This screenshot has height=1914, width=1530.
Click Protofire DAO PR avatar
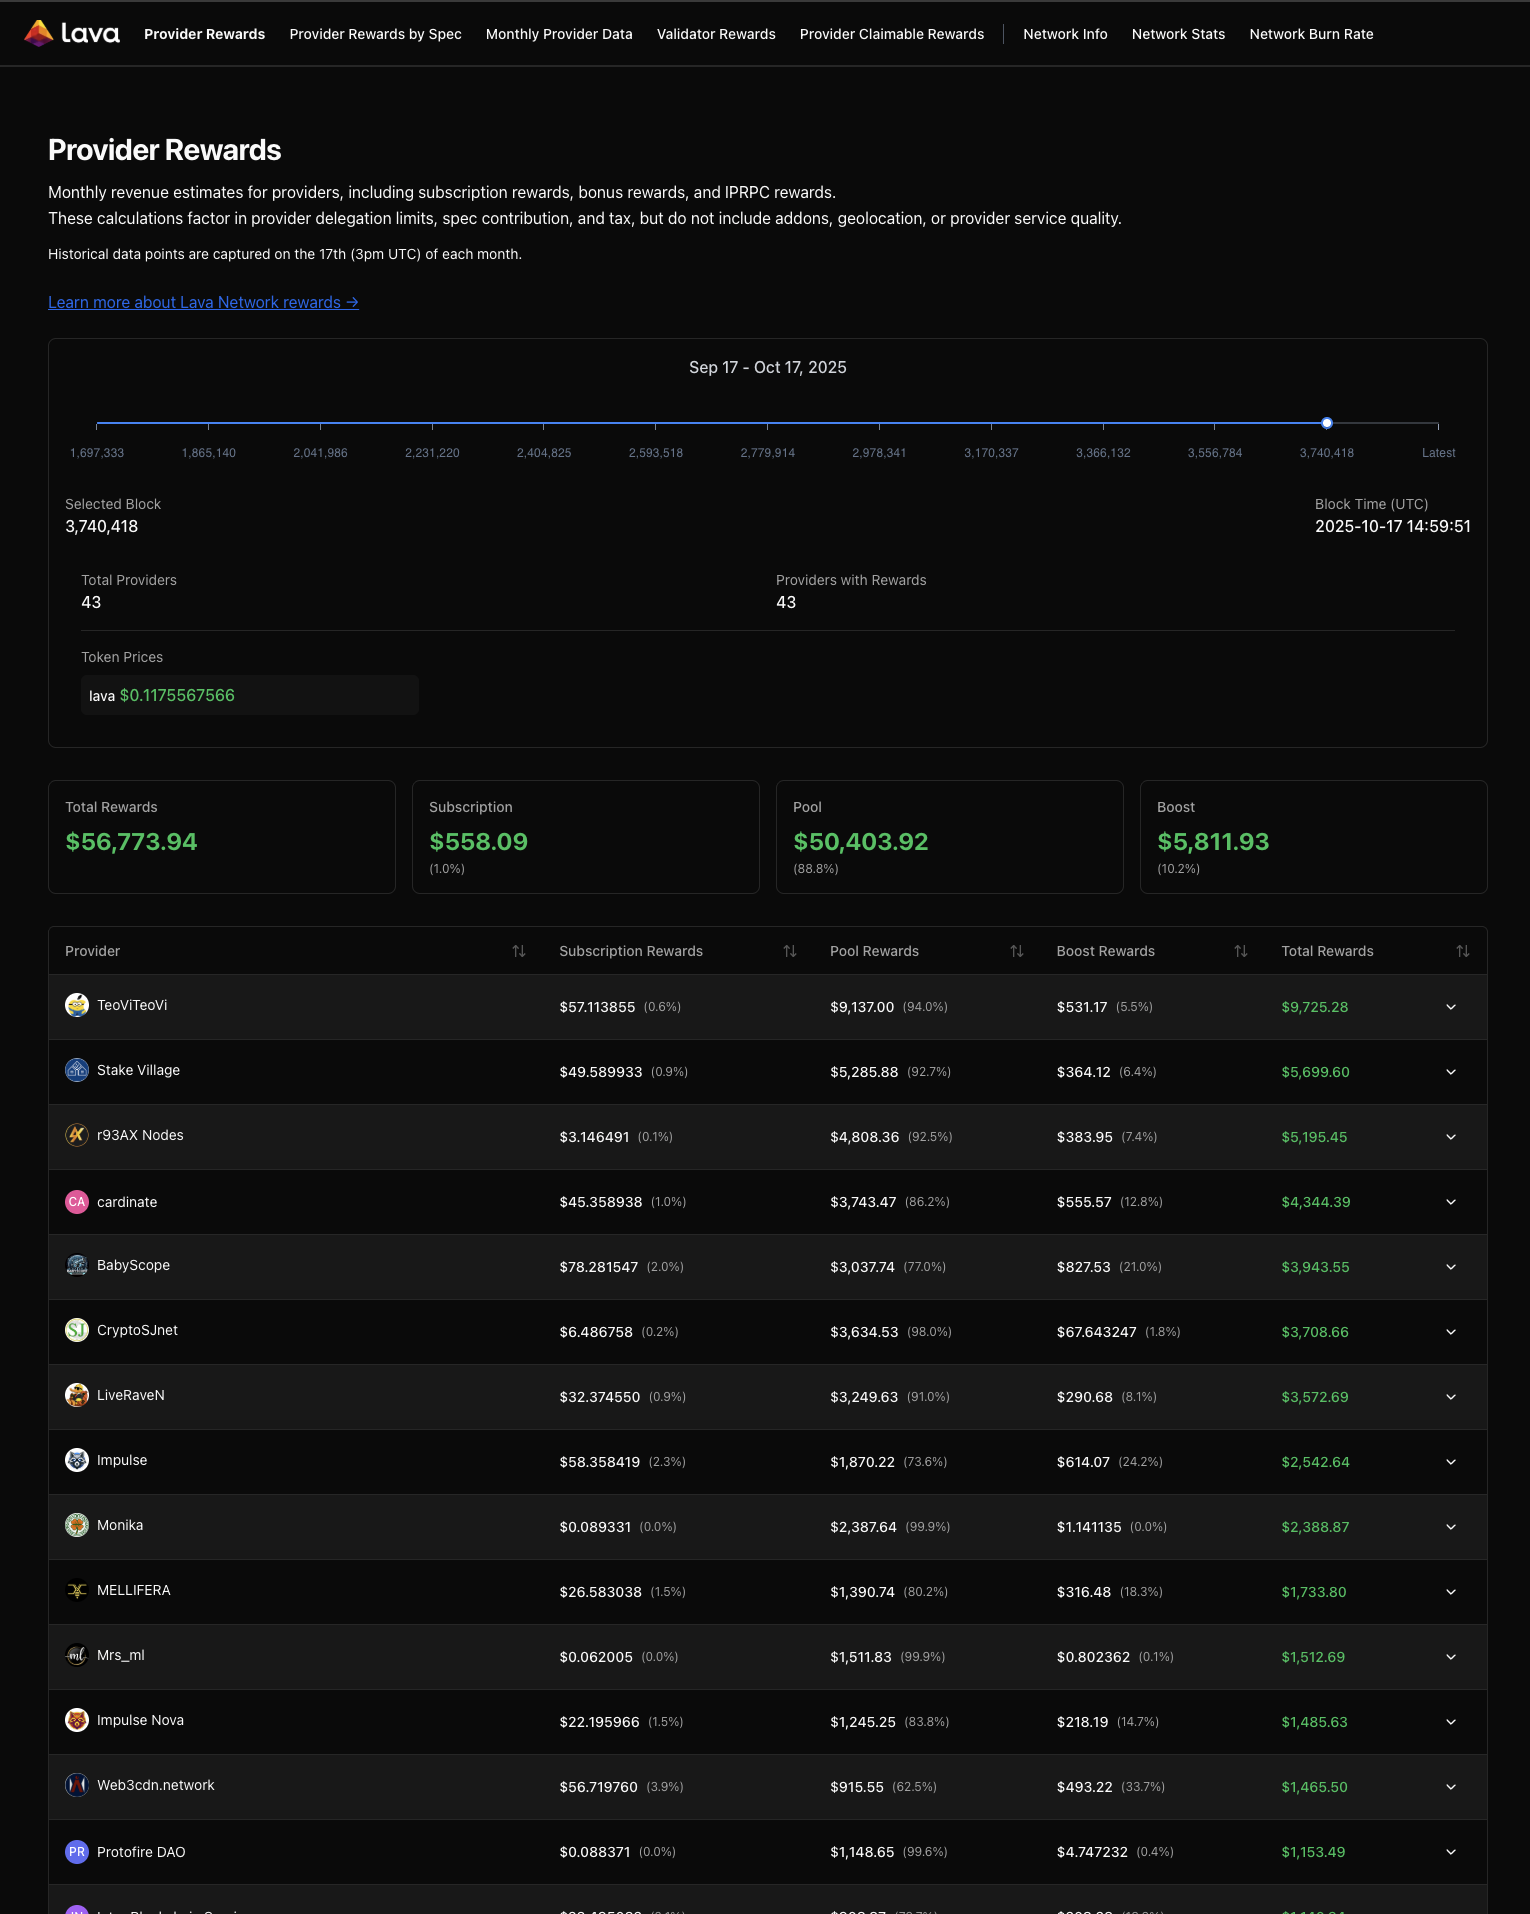(x=77, y=1852)
